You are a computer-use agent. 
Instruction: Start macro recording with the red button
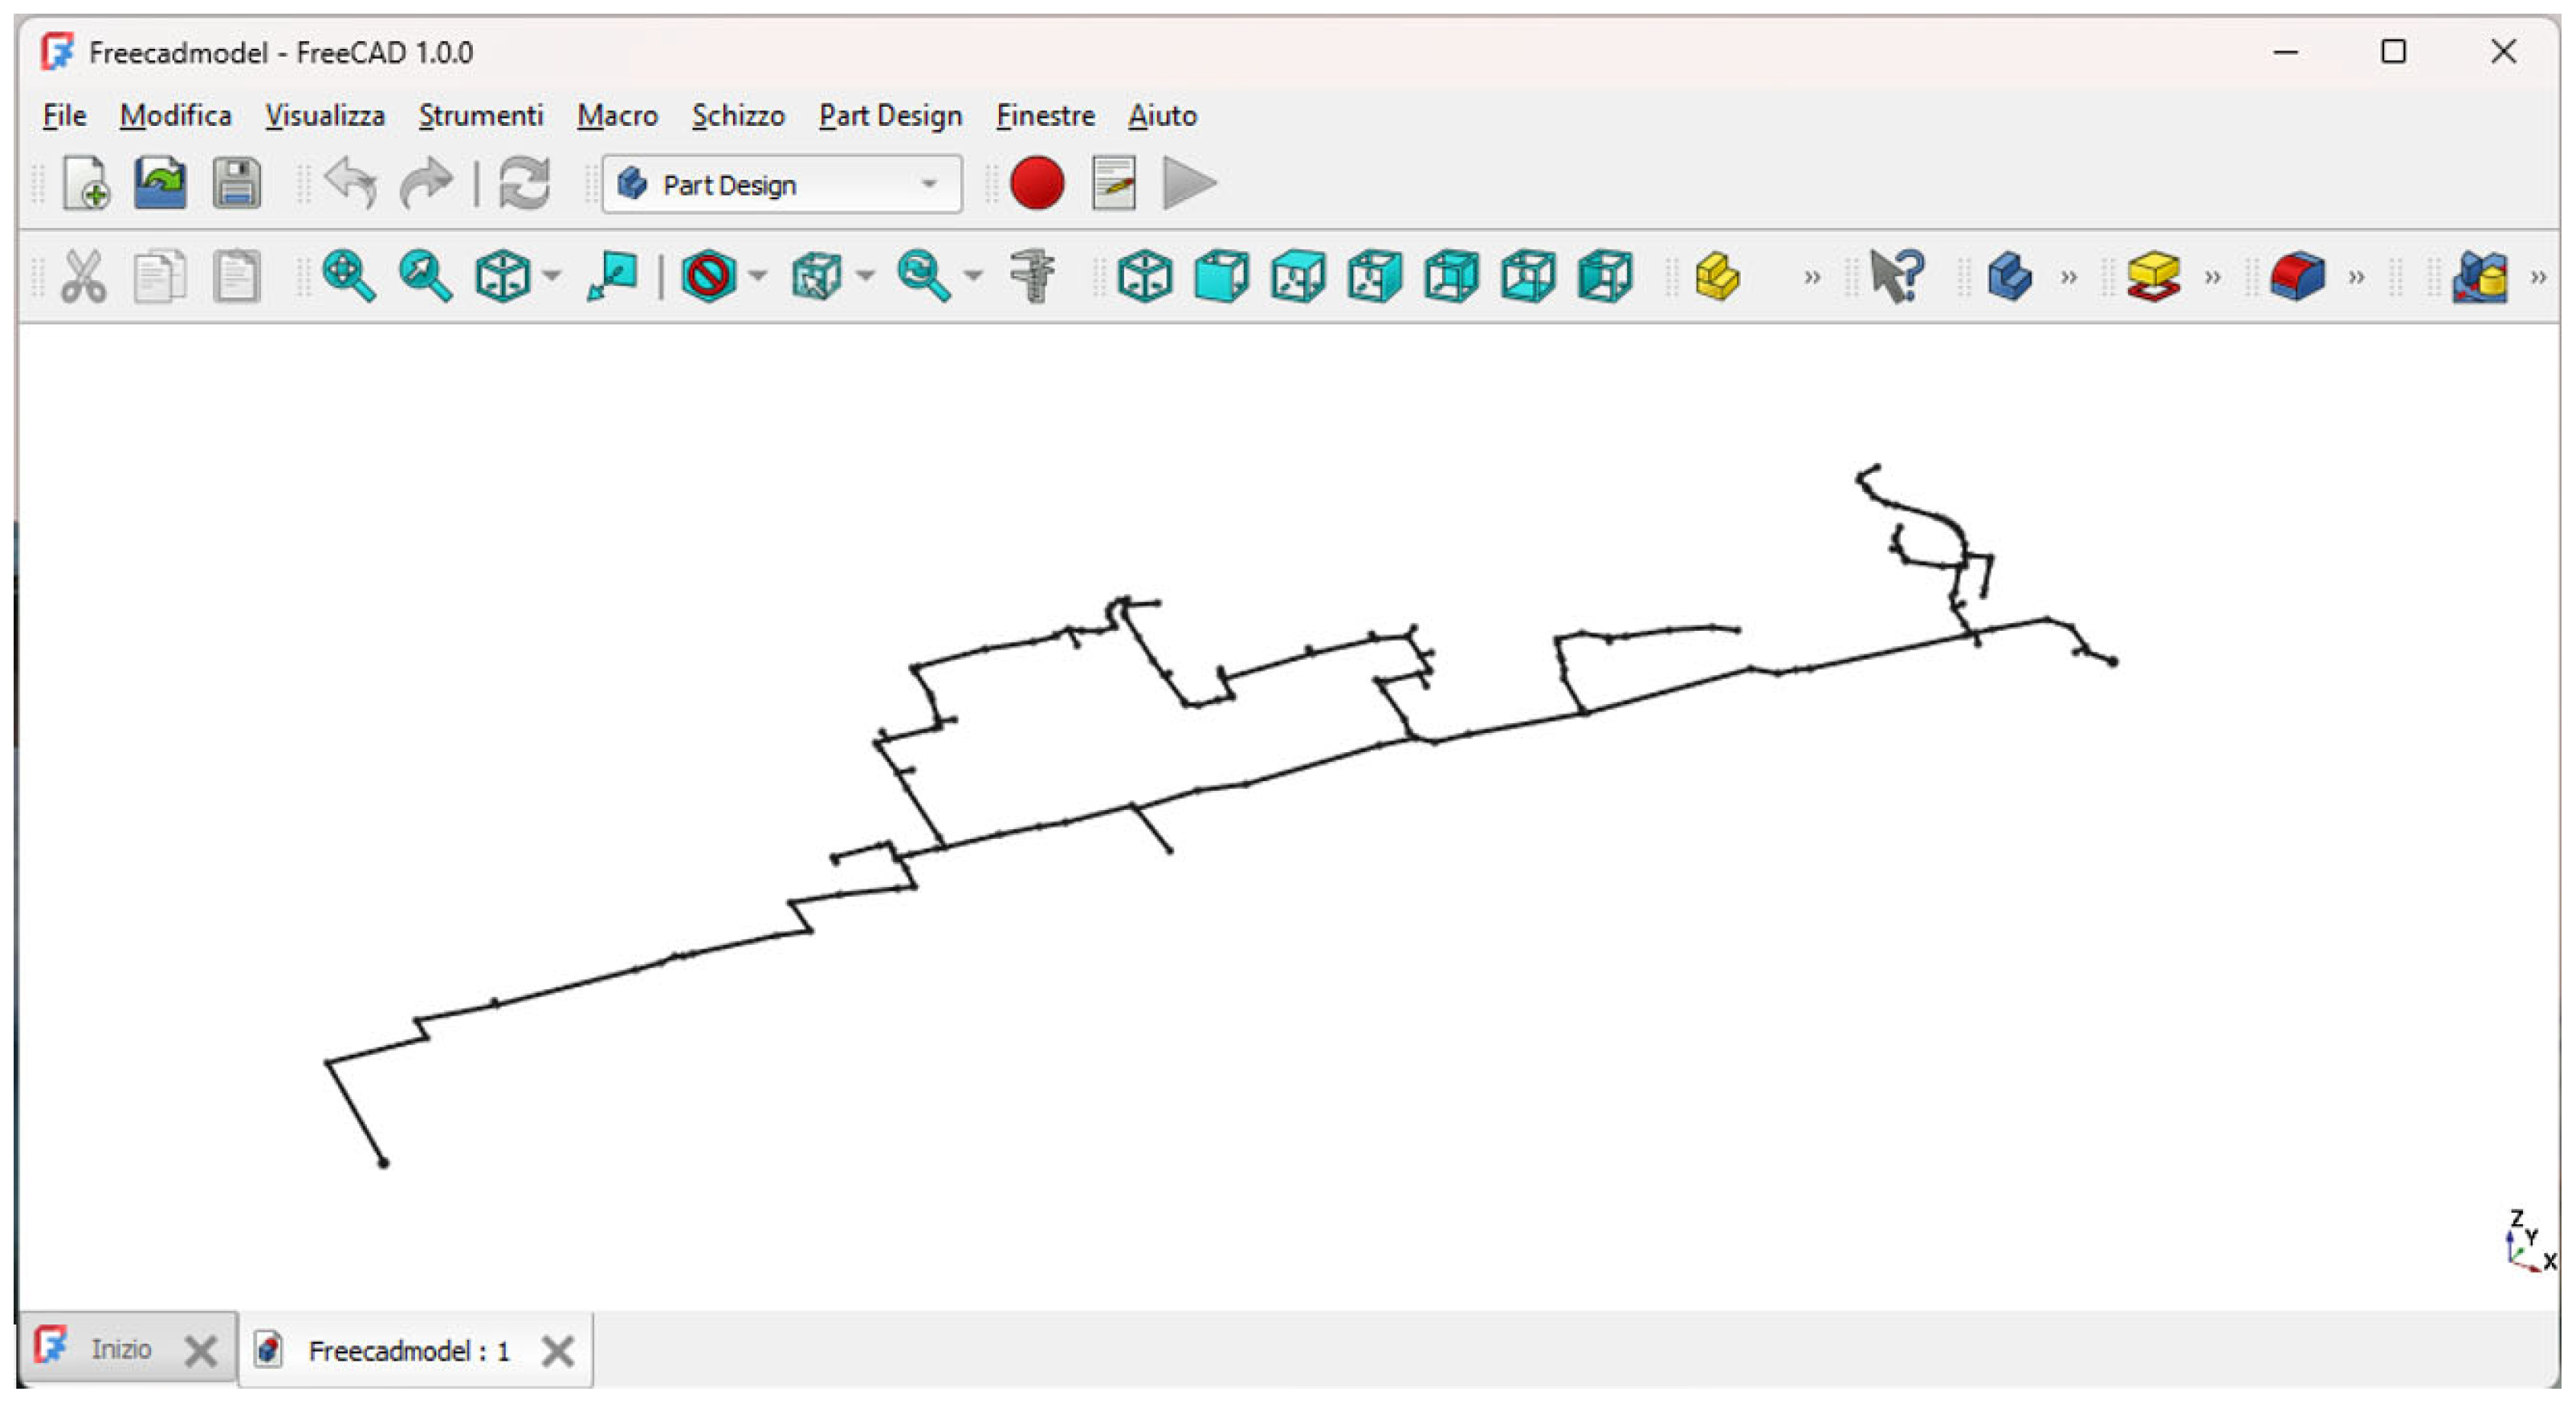[1037, 184]
